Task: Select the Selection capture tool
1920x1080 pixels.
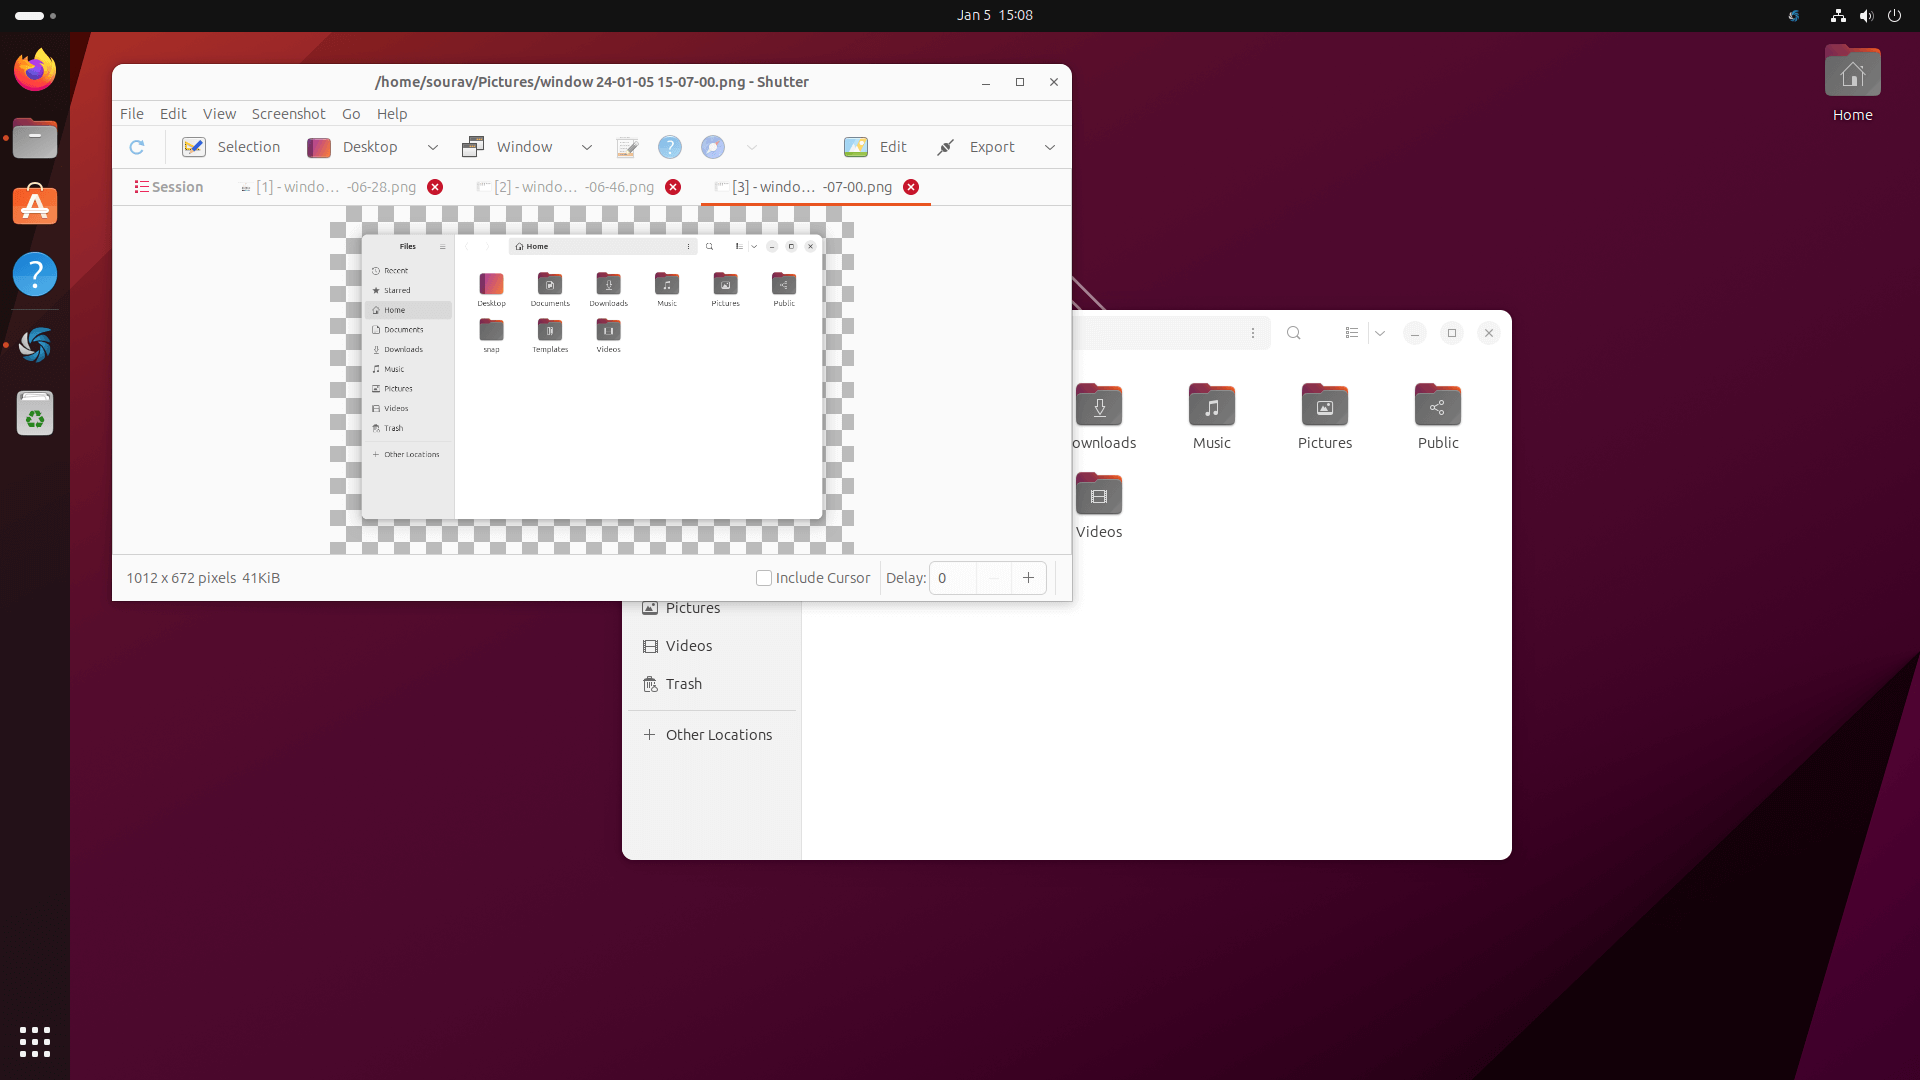Action: [x=231, y=147]
